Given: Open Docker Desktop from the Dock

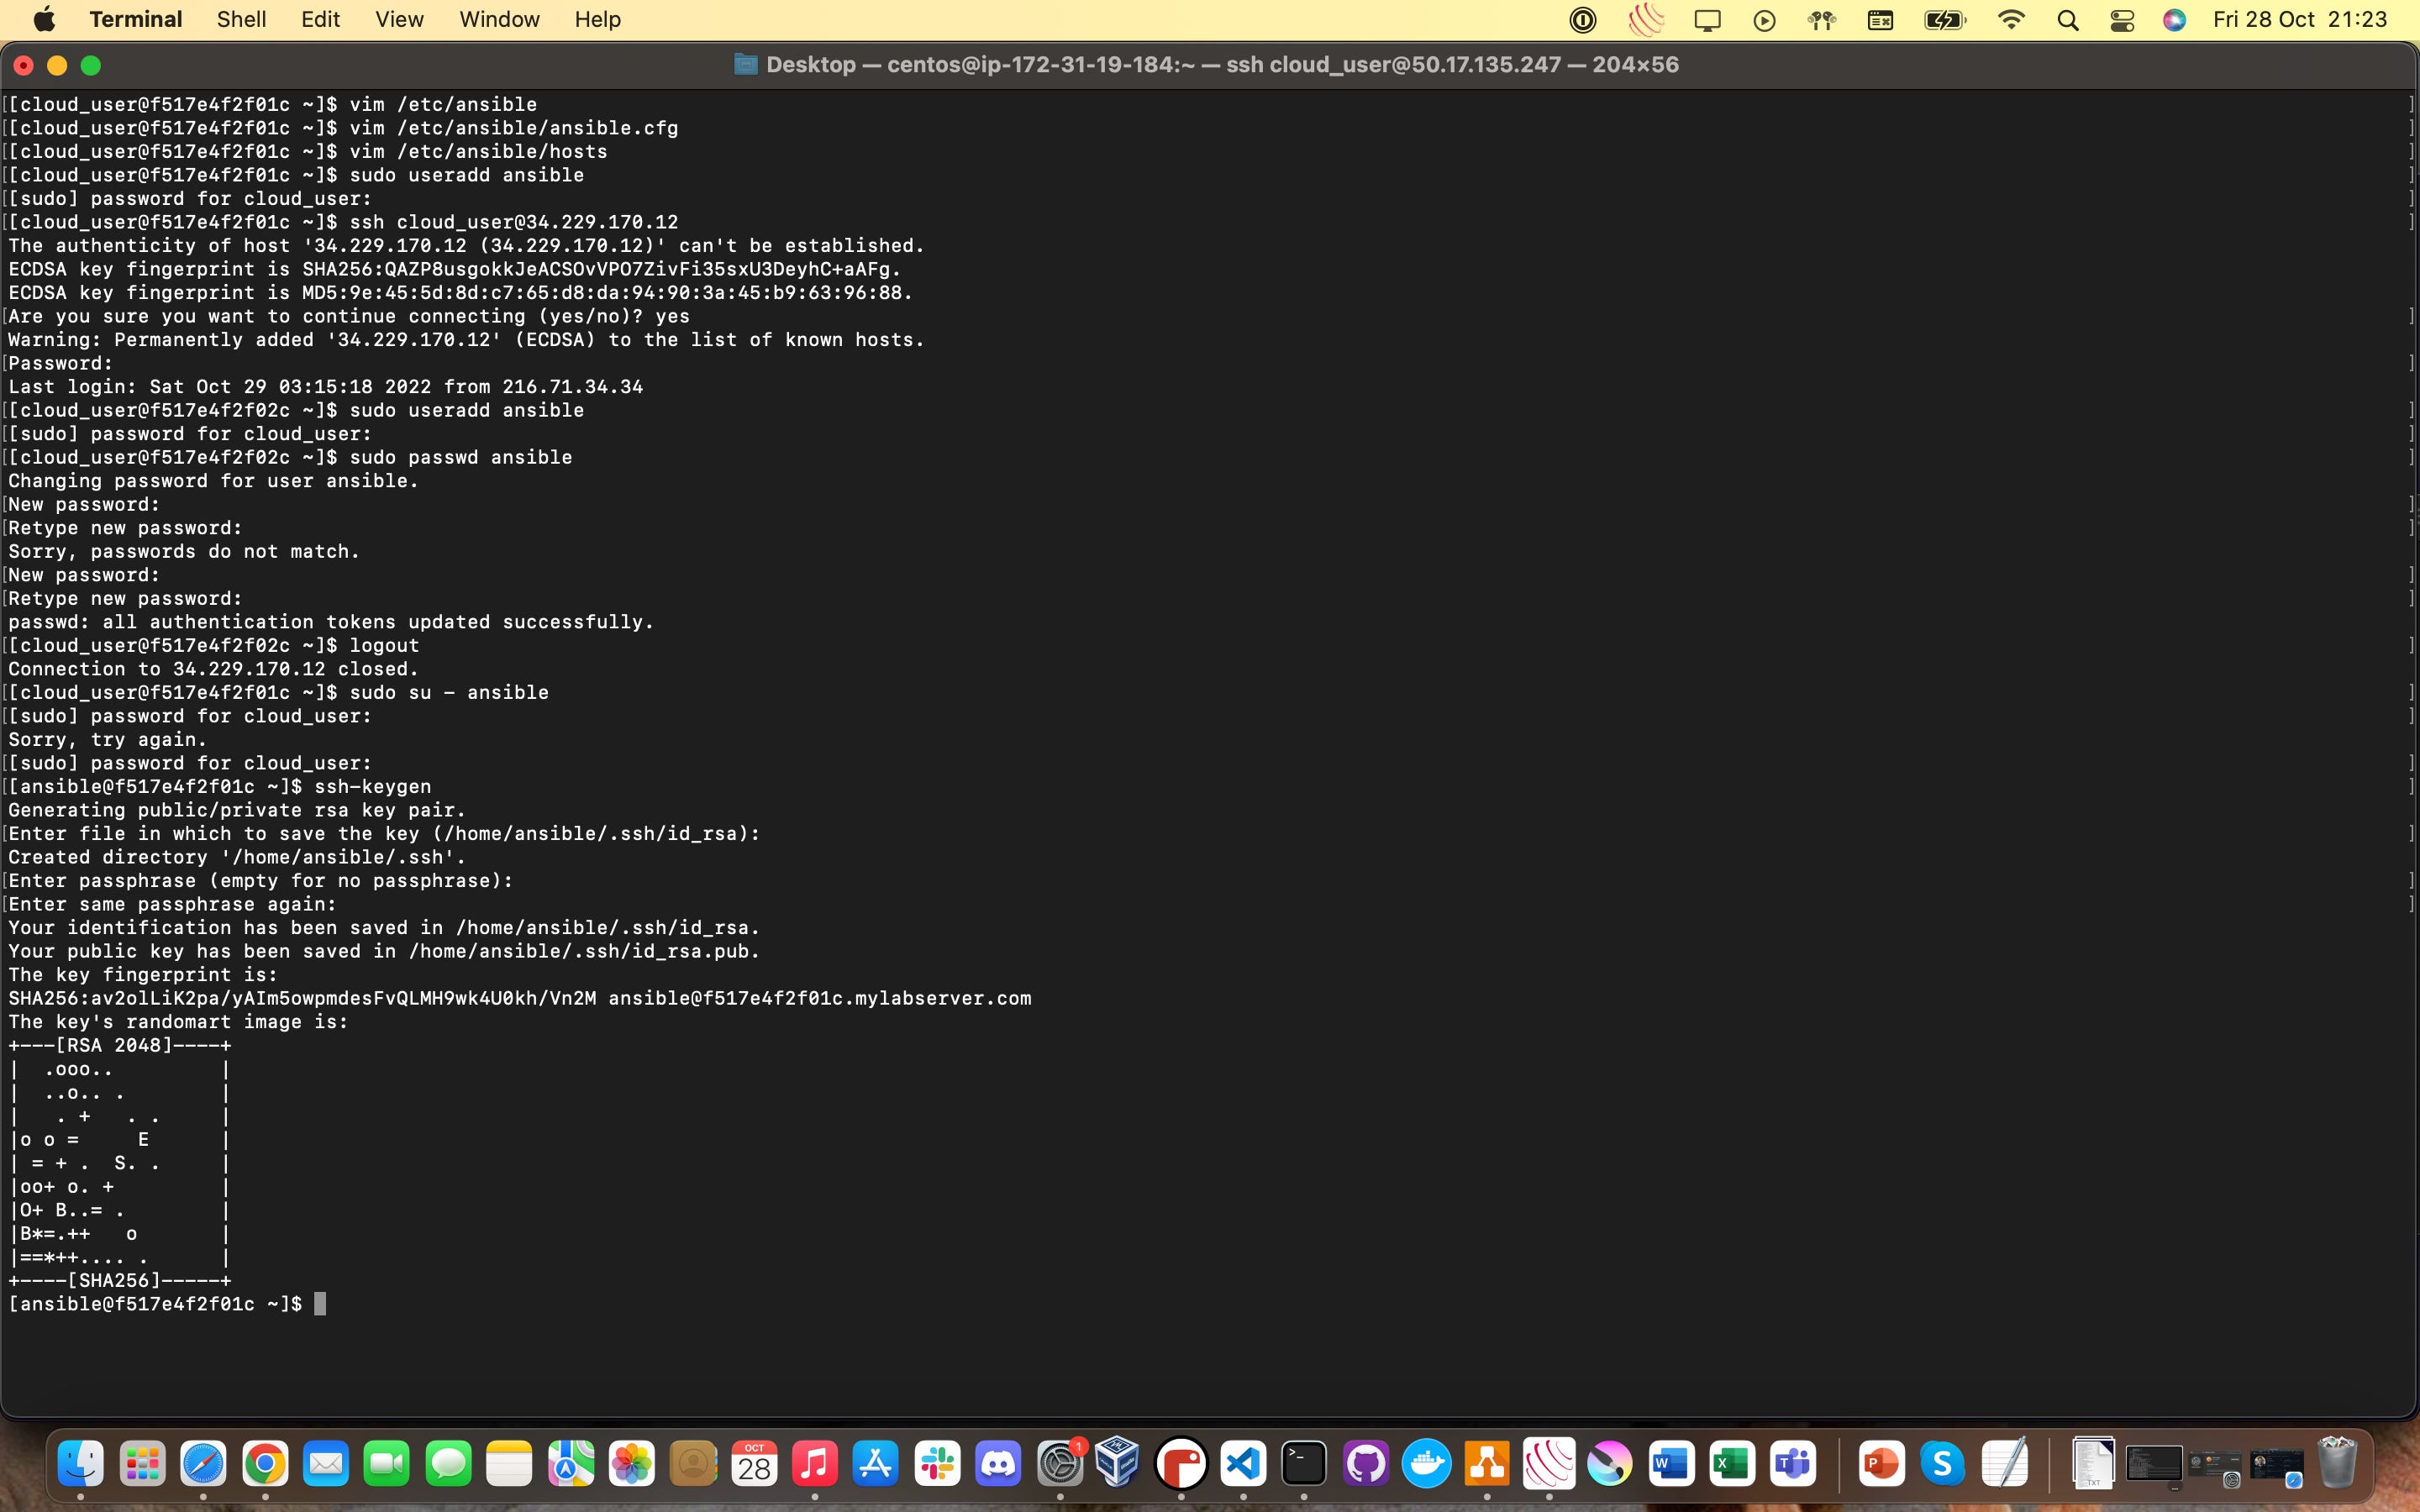Looking at the screenshot, I should click(x=1426, y=1464).
